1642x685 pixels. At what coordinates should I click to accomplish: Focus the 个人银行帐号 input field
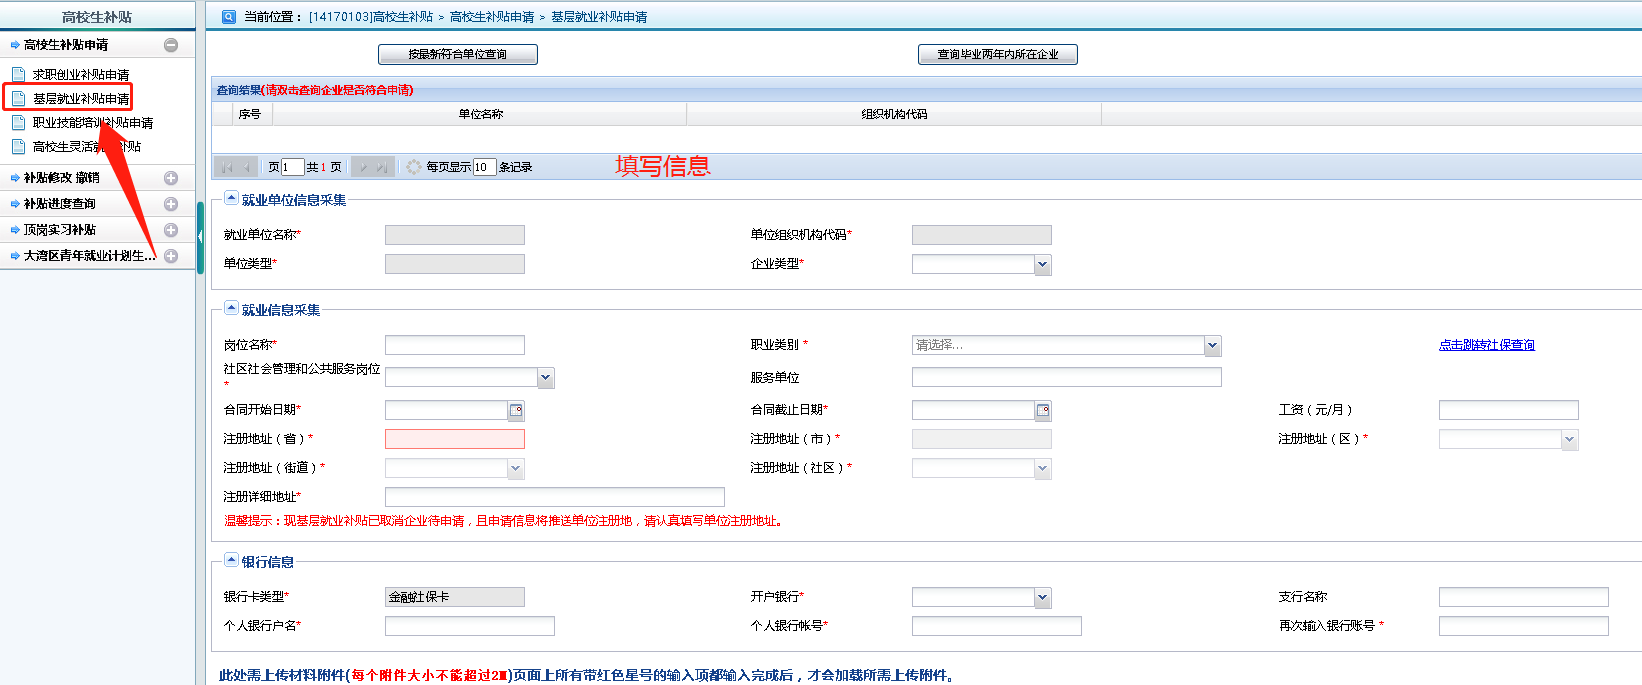click(x=997, y=626)
